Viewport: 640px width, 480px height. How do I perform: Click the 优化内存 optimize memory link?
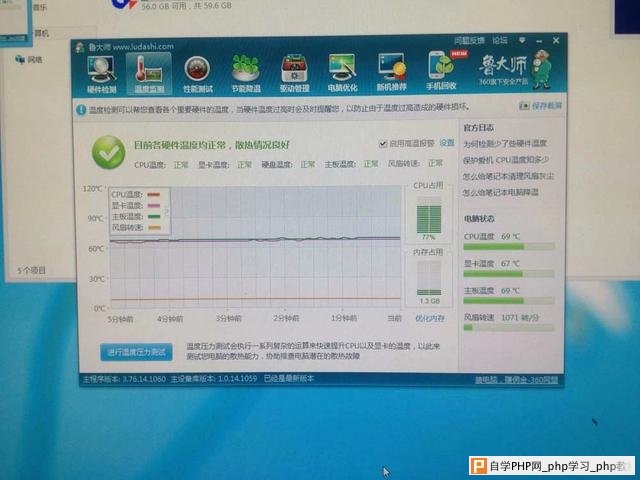point(429,318)
